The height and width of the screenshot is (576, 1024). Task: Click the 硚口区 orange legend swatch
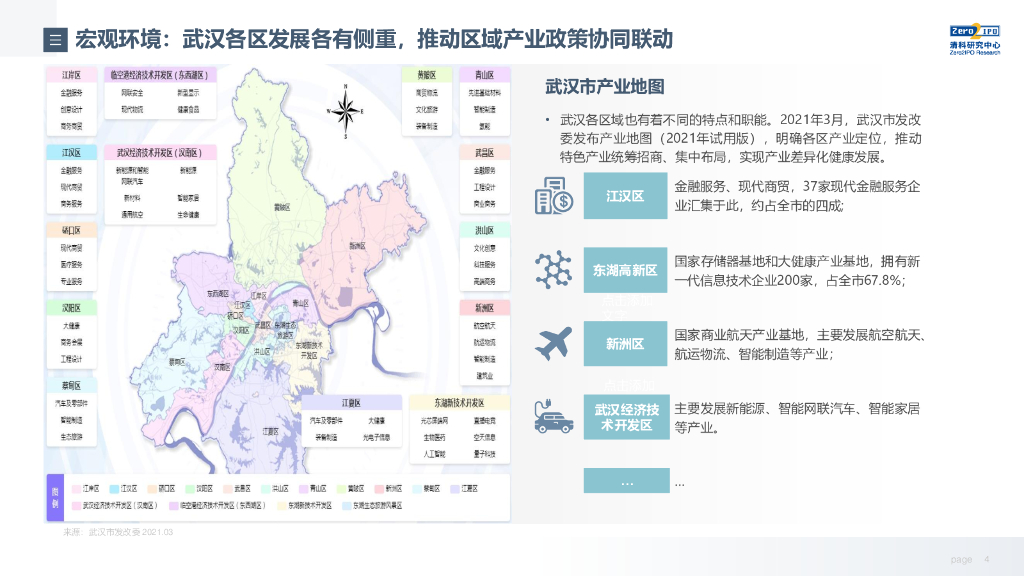[152, 488]
